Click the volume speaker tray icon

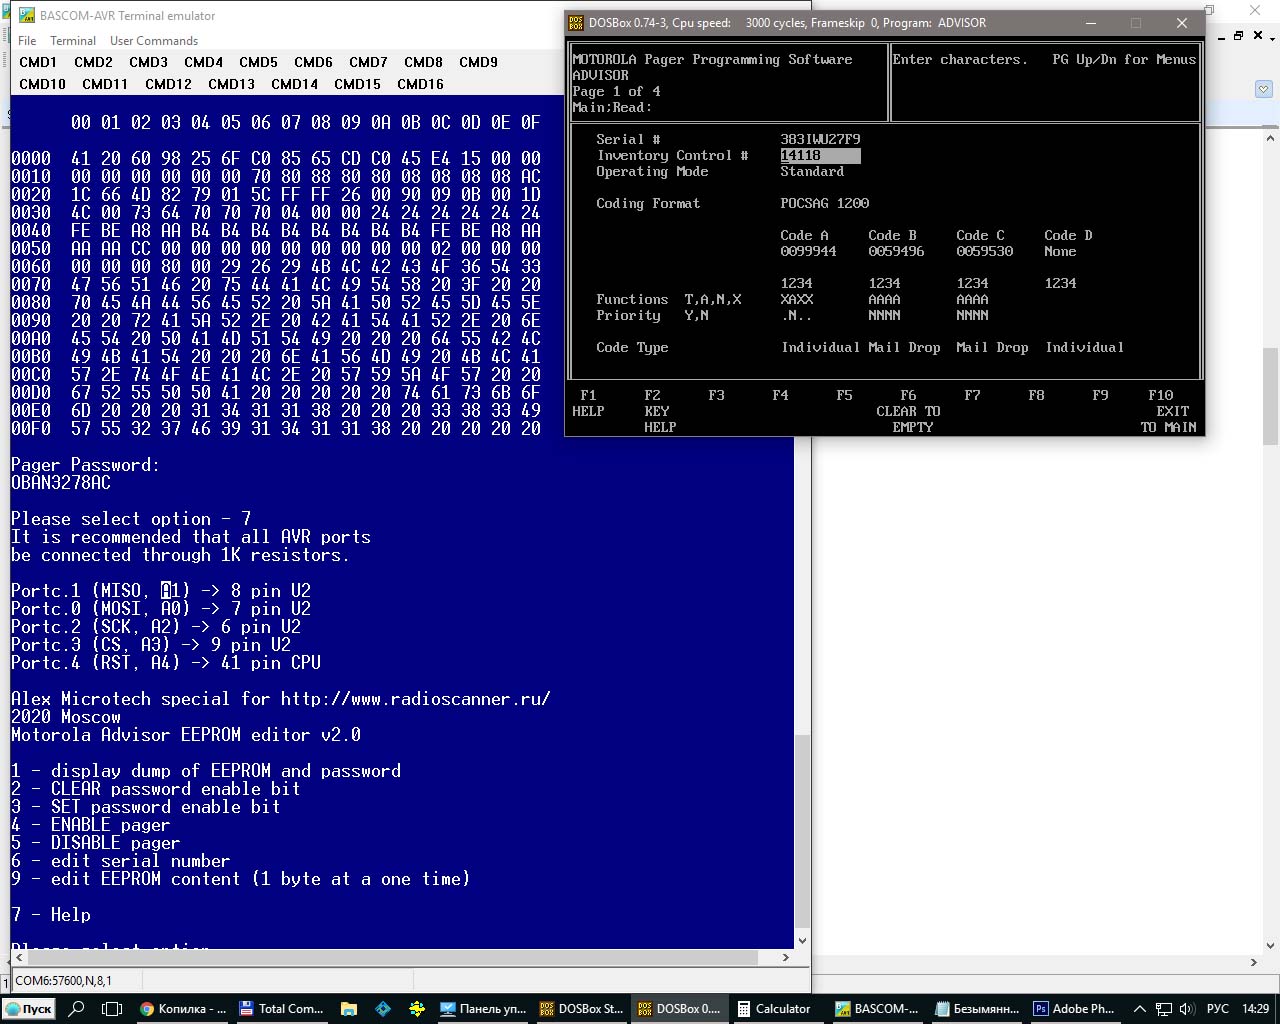[x=1187, y=1009]
